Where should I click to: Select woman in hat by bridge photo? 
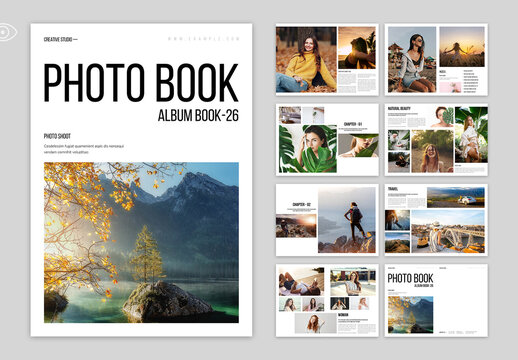[448, 231]
